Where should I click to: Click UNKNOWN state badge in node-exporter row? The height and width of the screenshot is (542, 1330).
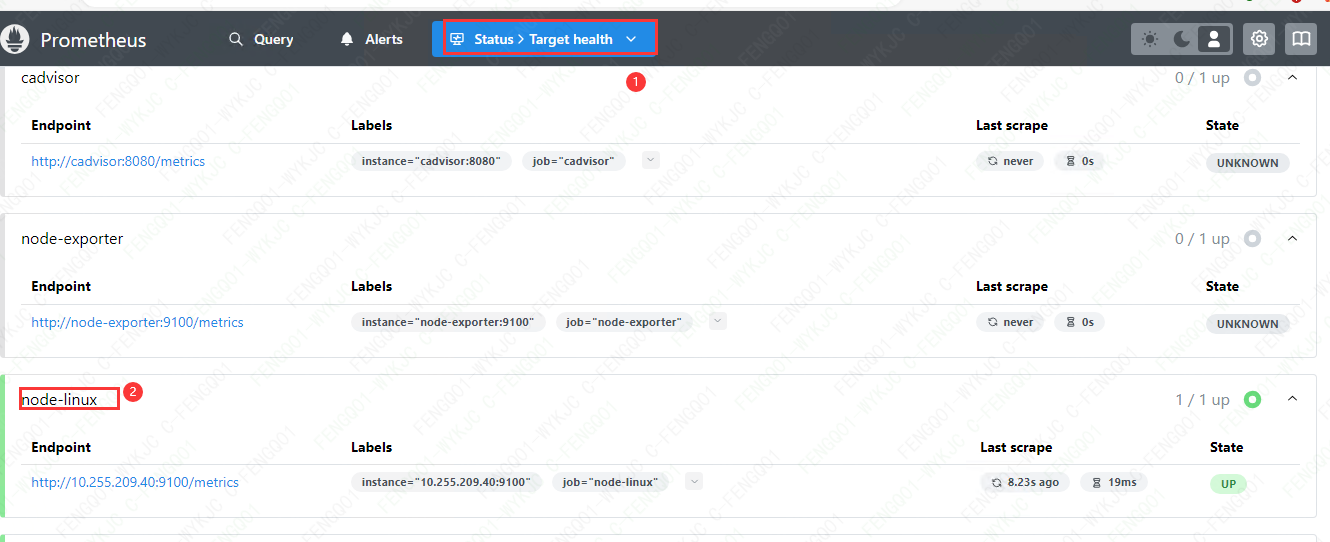1247,324
